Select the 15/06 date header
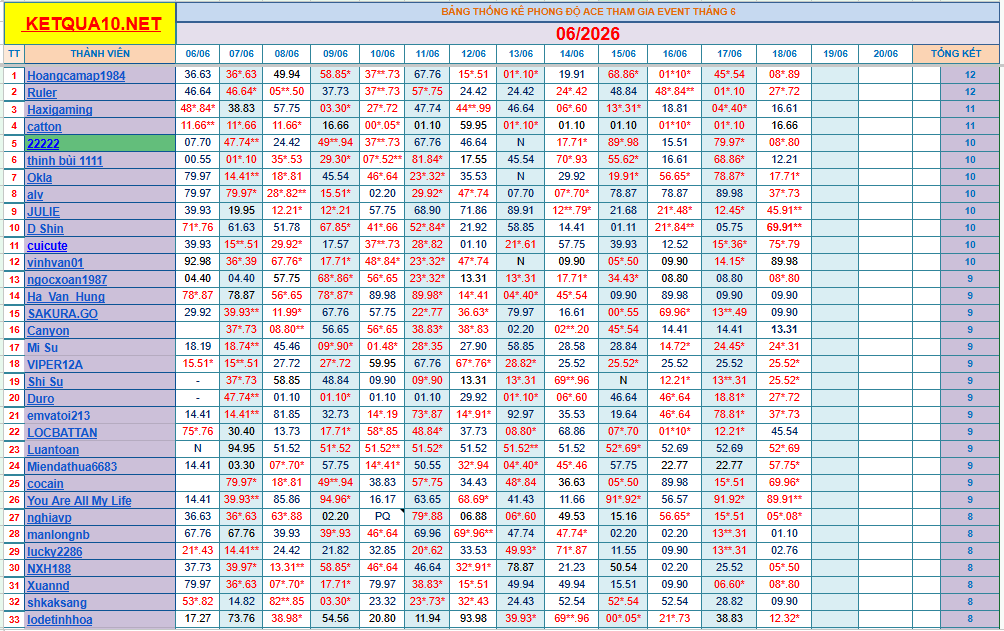This screenshot has width=1004, height=631. [x=623, y=54]
